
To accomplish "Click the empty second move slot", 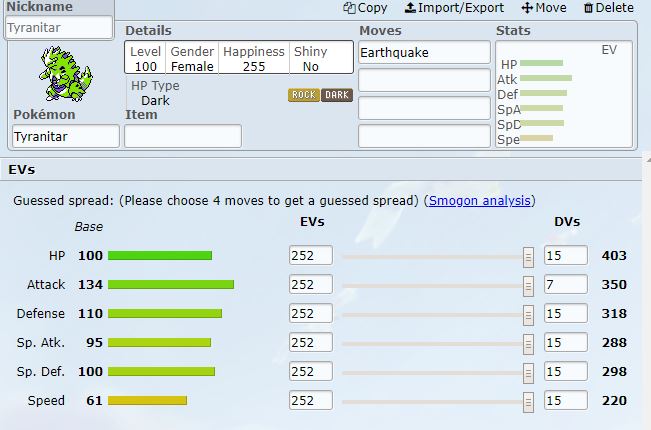I will 424,80.
